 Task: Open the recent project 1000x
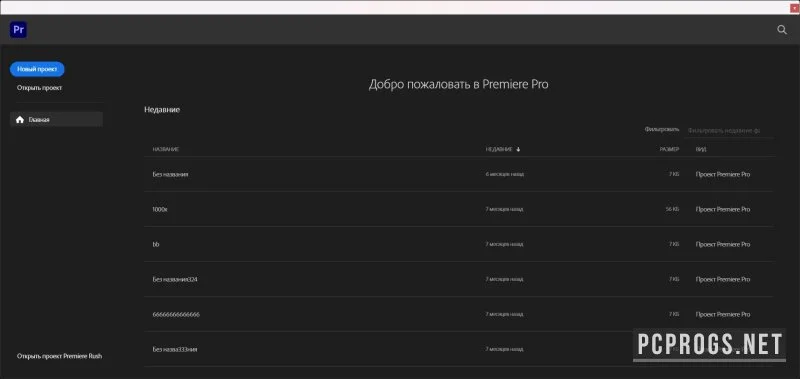pyautogui.click(x=160, y=209)
